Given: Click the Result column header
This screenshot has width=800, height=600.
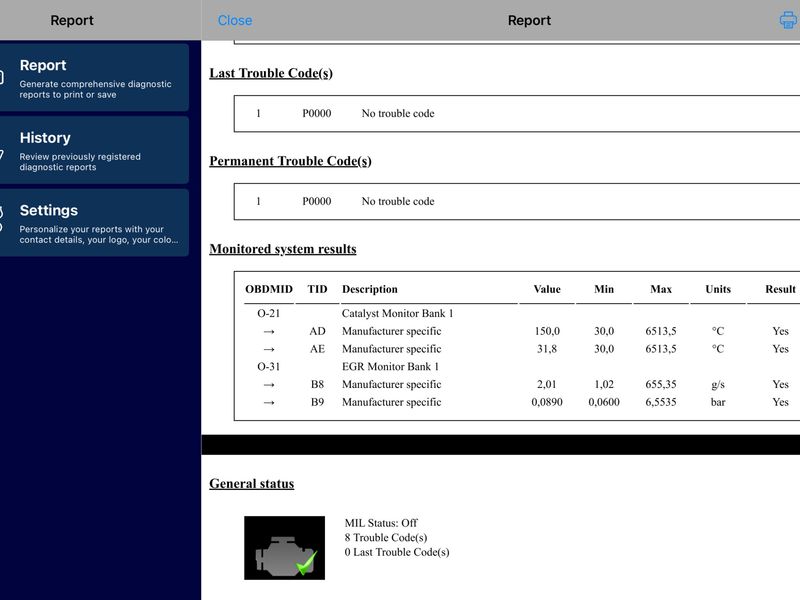Looking at the screenshot, I should click(x=780, y=289).
